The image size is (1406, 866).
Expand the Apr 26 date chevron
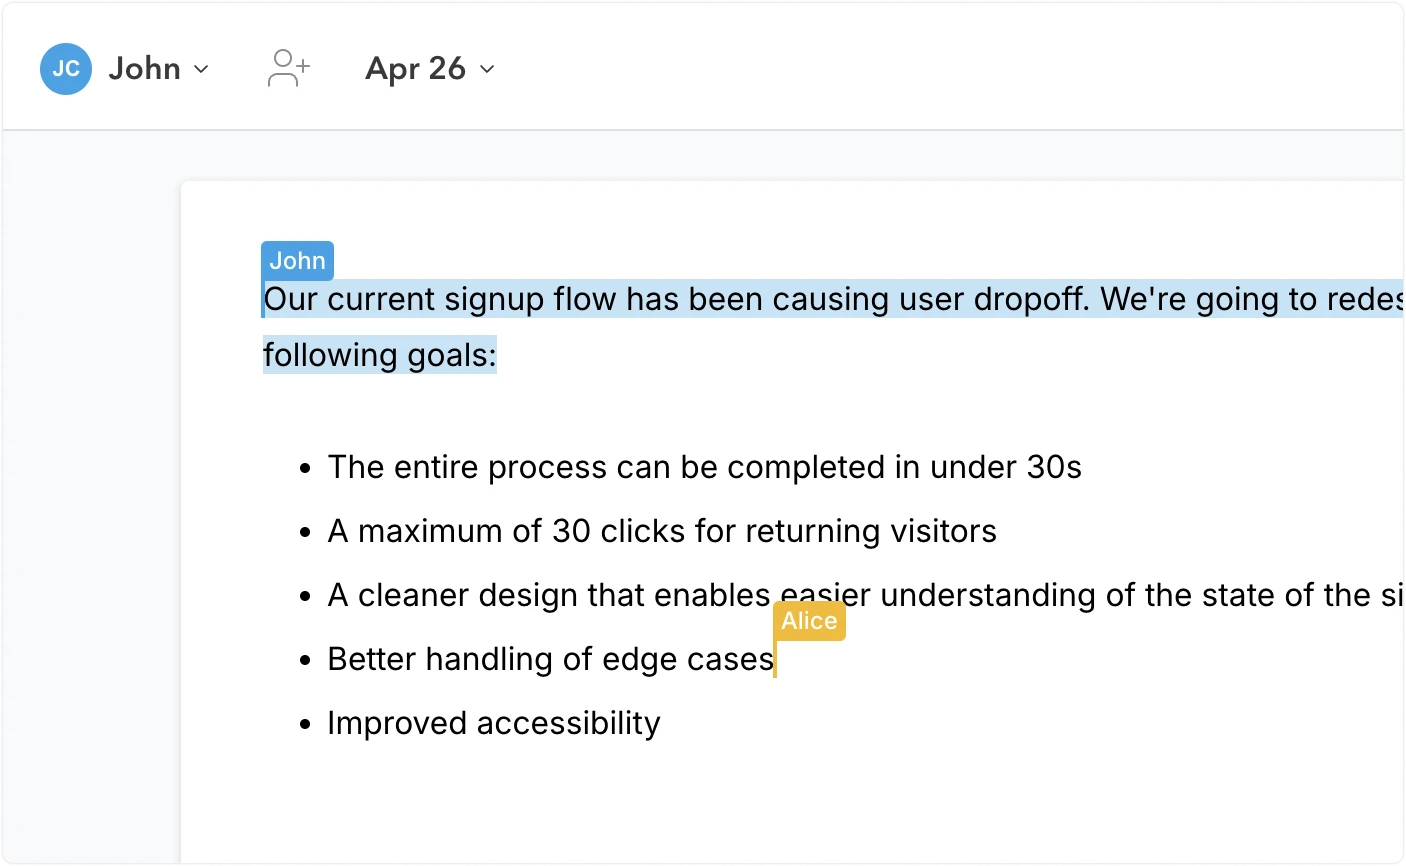point(487,69)
